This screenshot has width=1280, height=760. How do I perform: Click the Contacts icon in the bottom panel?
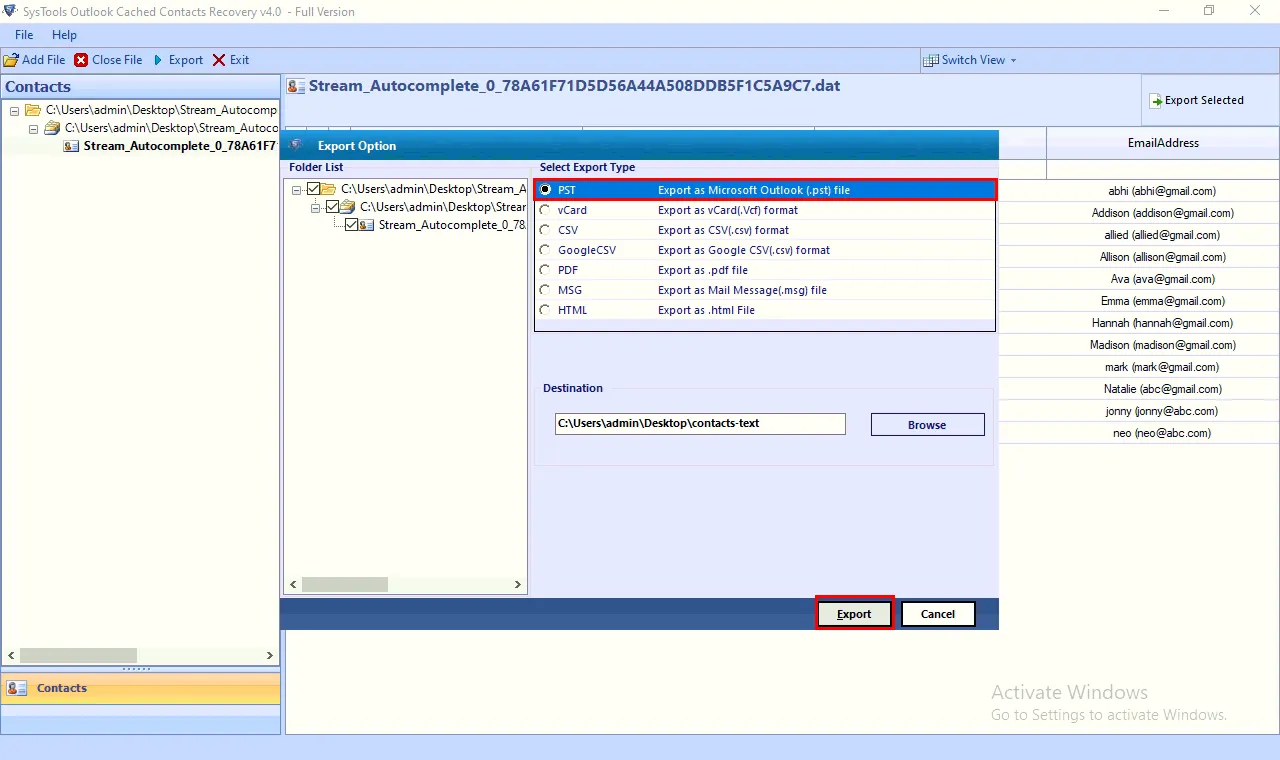click(16, 688)
